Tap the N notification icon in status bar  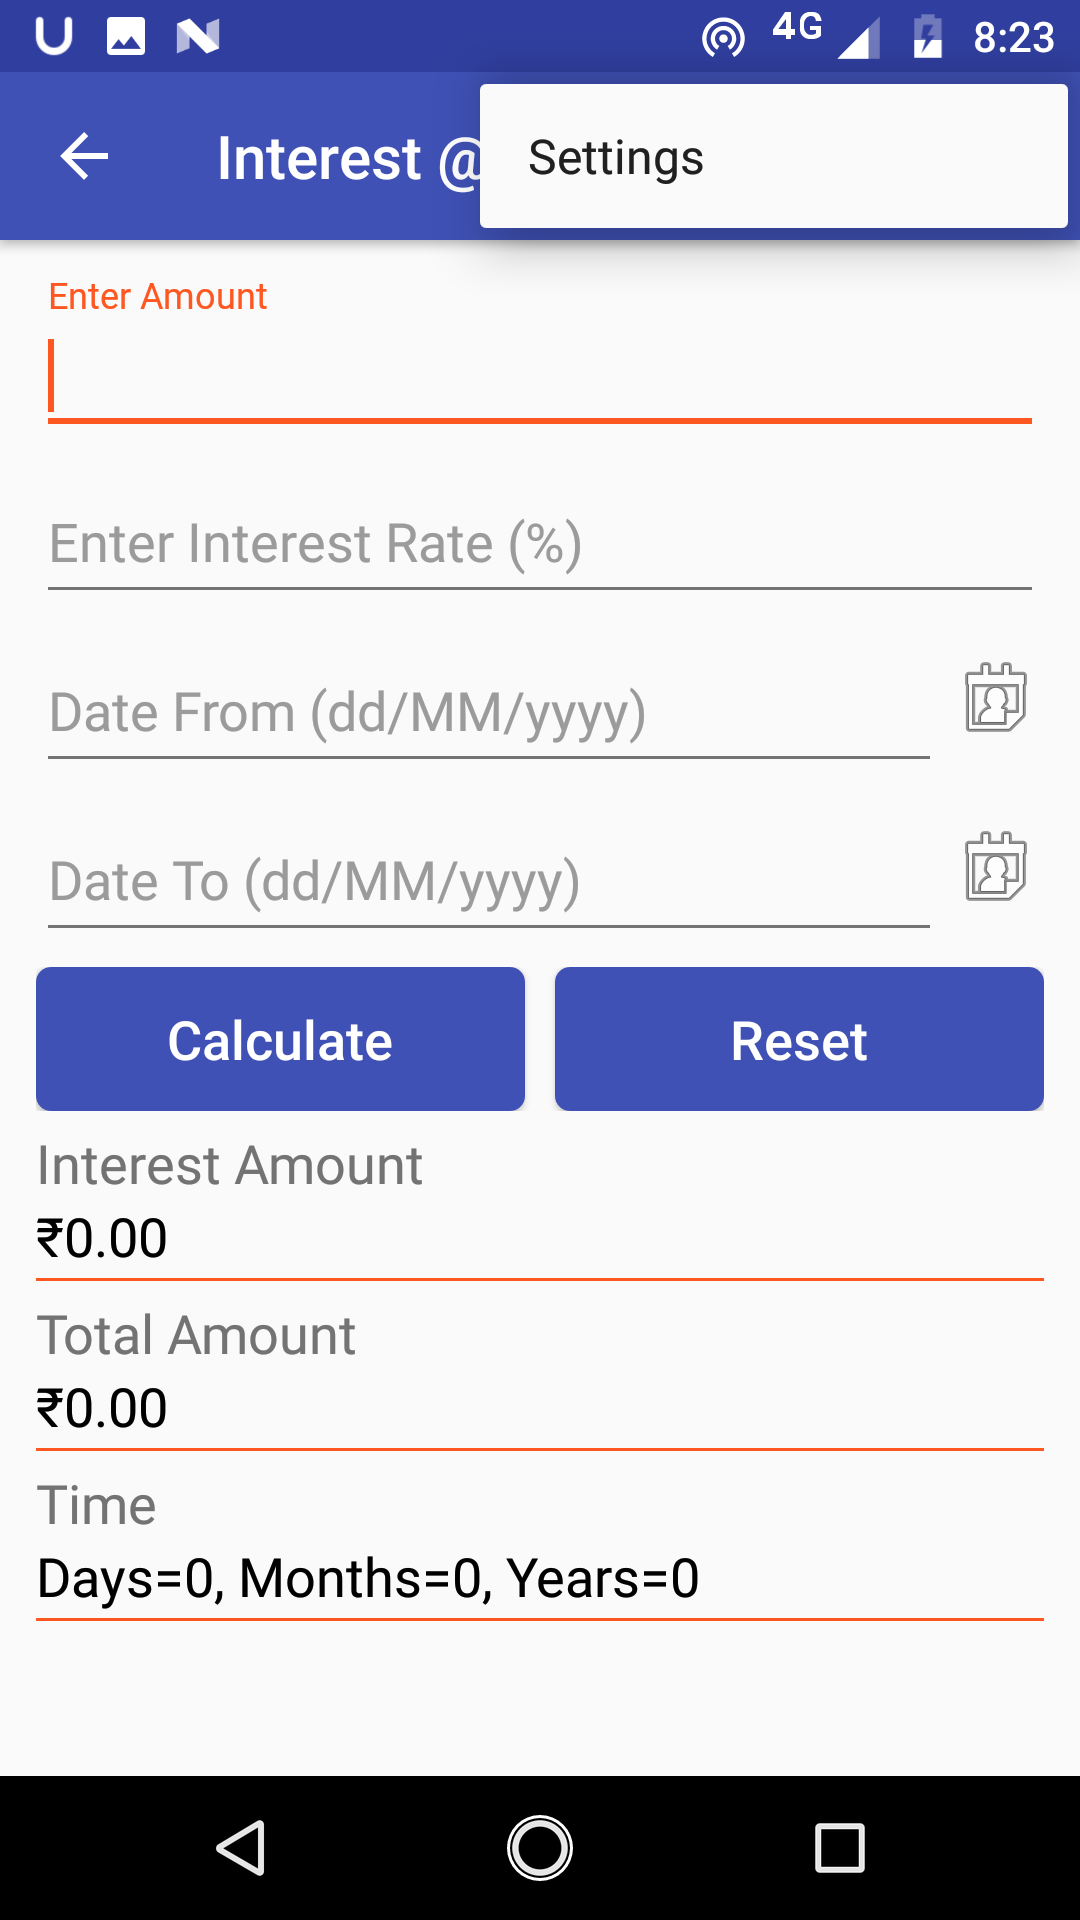click(x=198, y=37)
